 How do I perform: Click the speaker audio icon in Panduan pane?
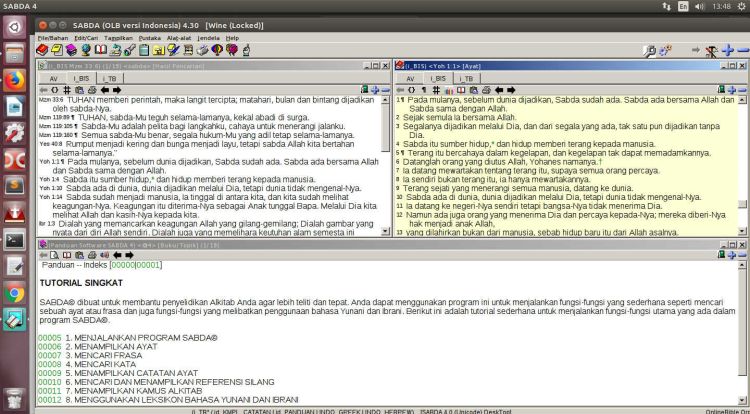click(x=104, y=255)
